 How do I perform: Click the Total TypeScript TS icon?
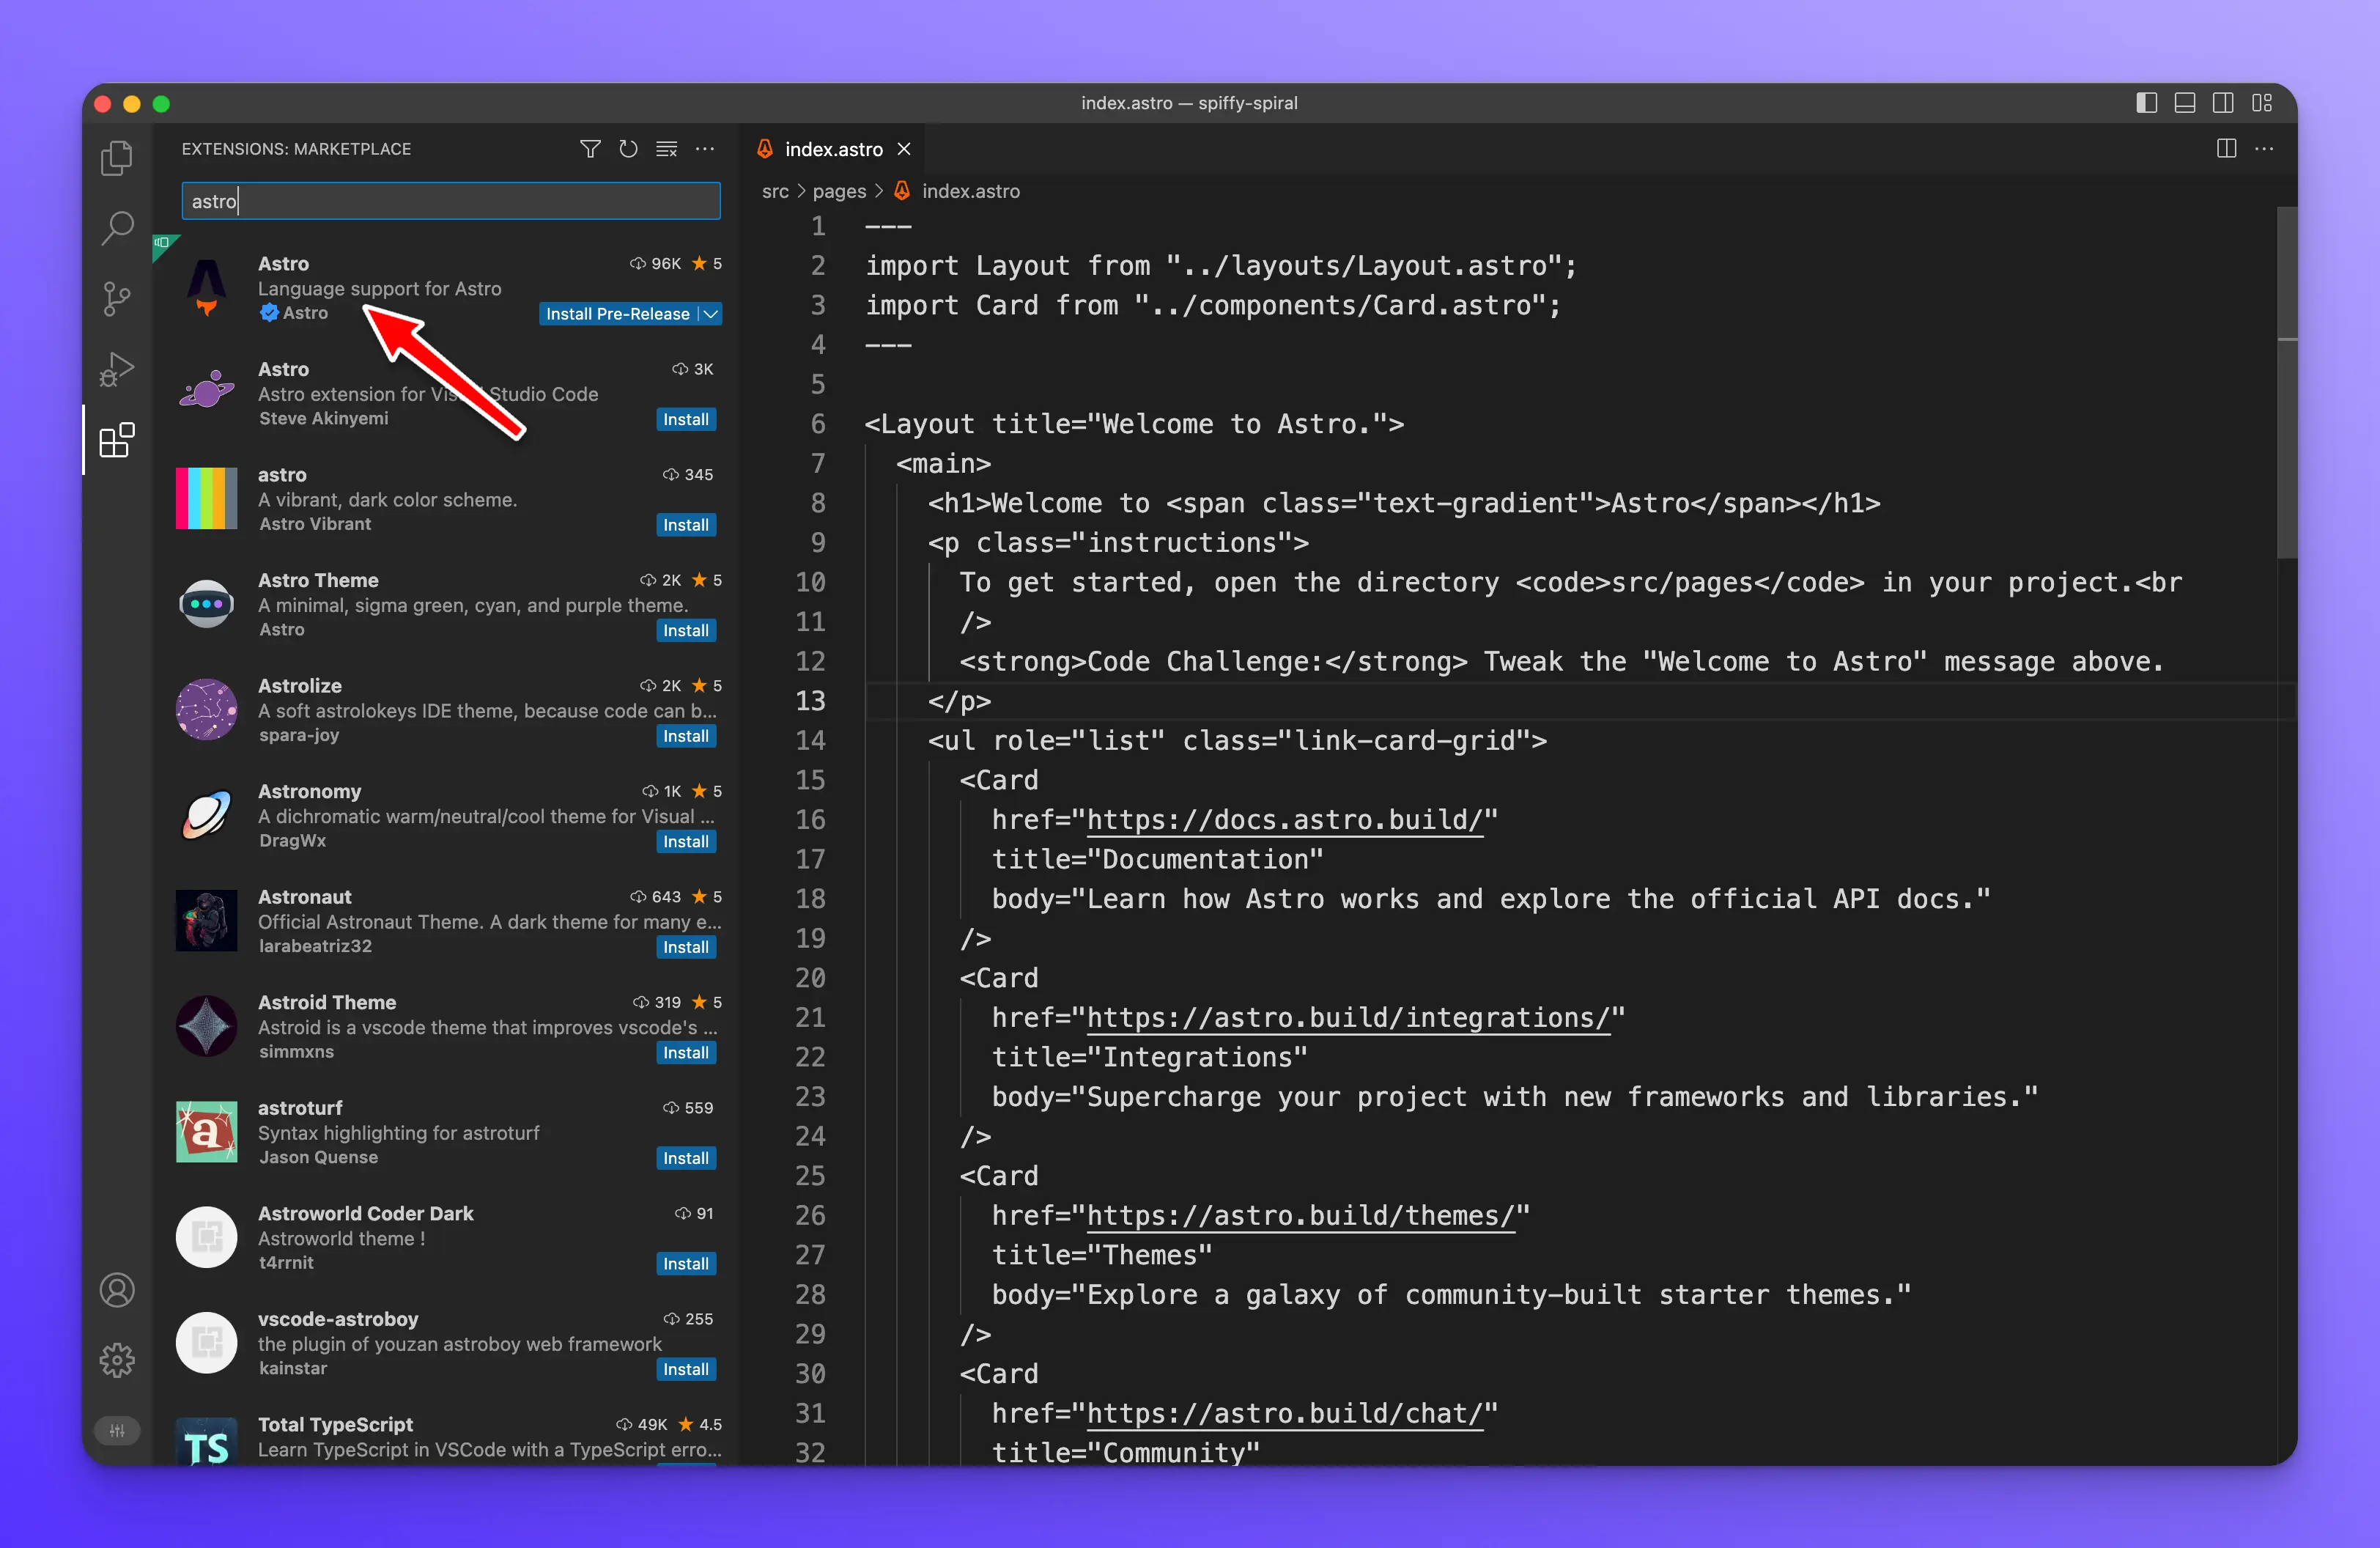(206, 1442)
